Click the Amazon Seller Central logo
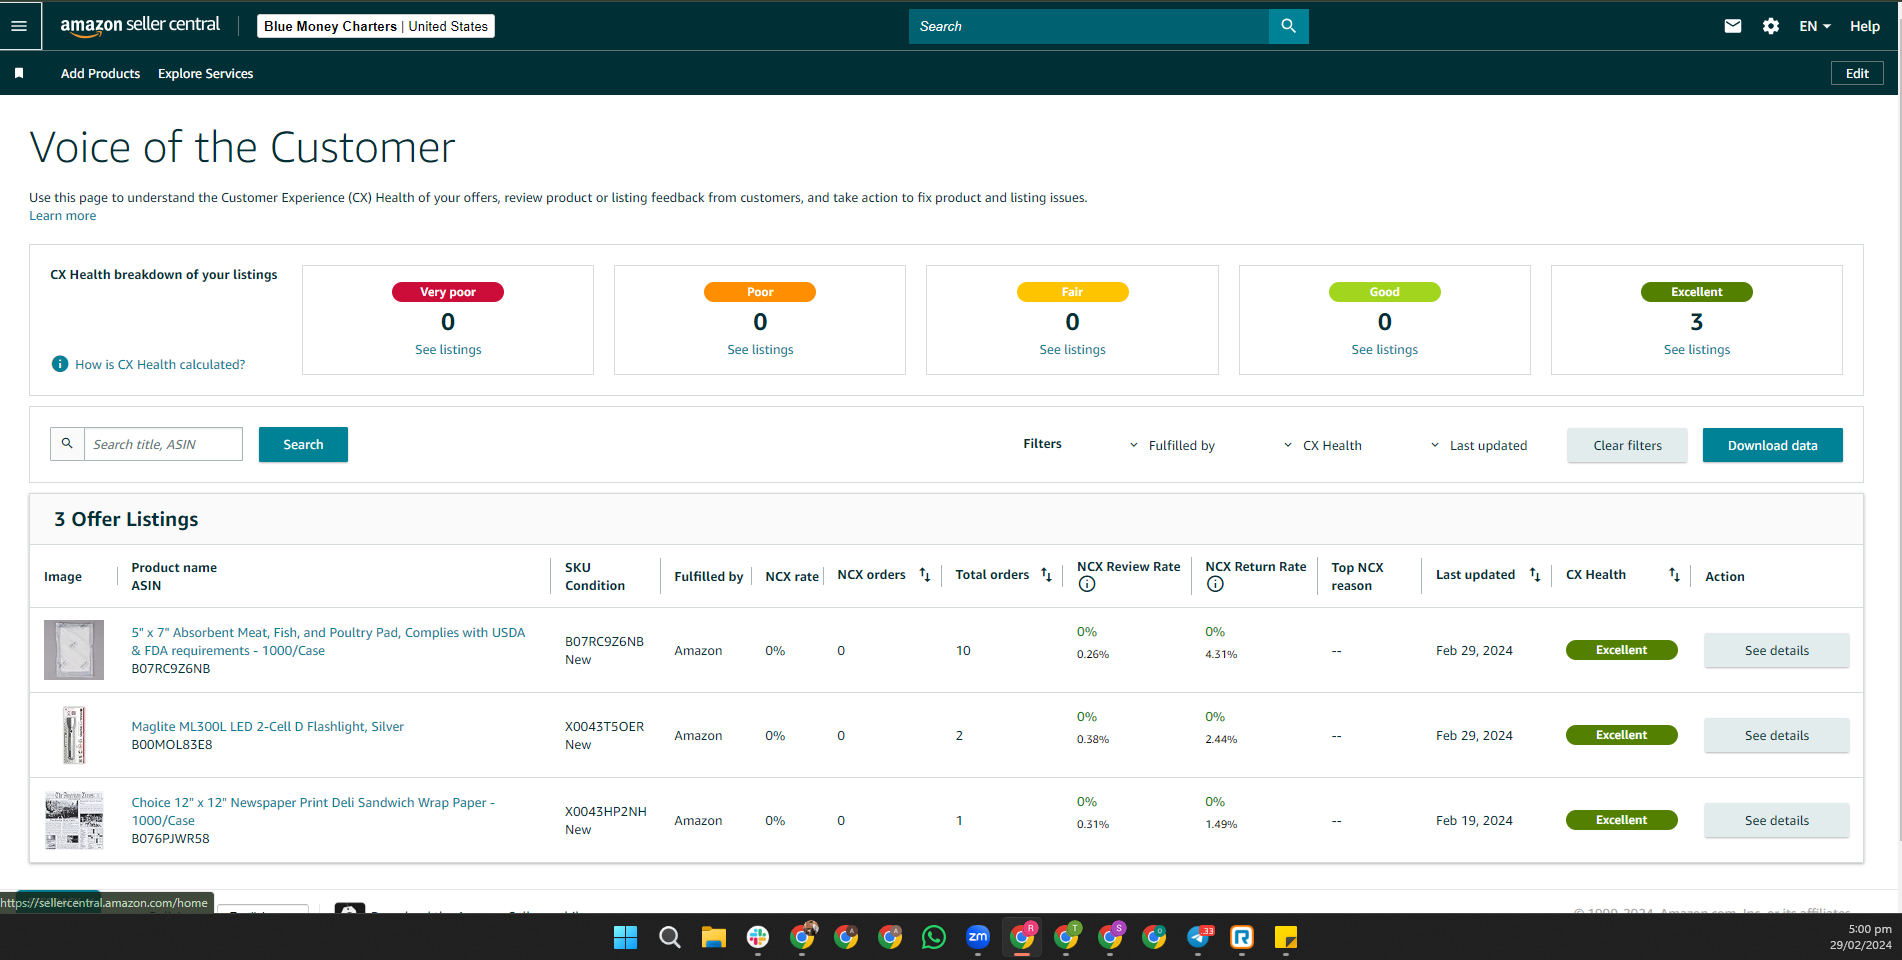The height and width of the screenshot is (960, 1902). (140, 26)
